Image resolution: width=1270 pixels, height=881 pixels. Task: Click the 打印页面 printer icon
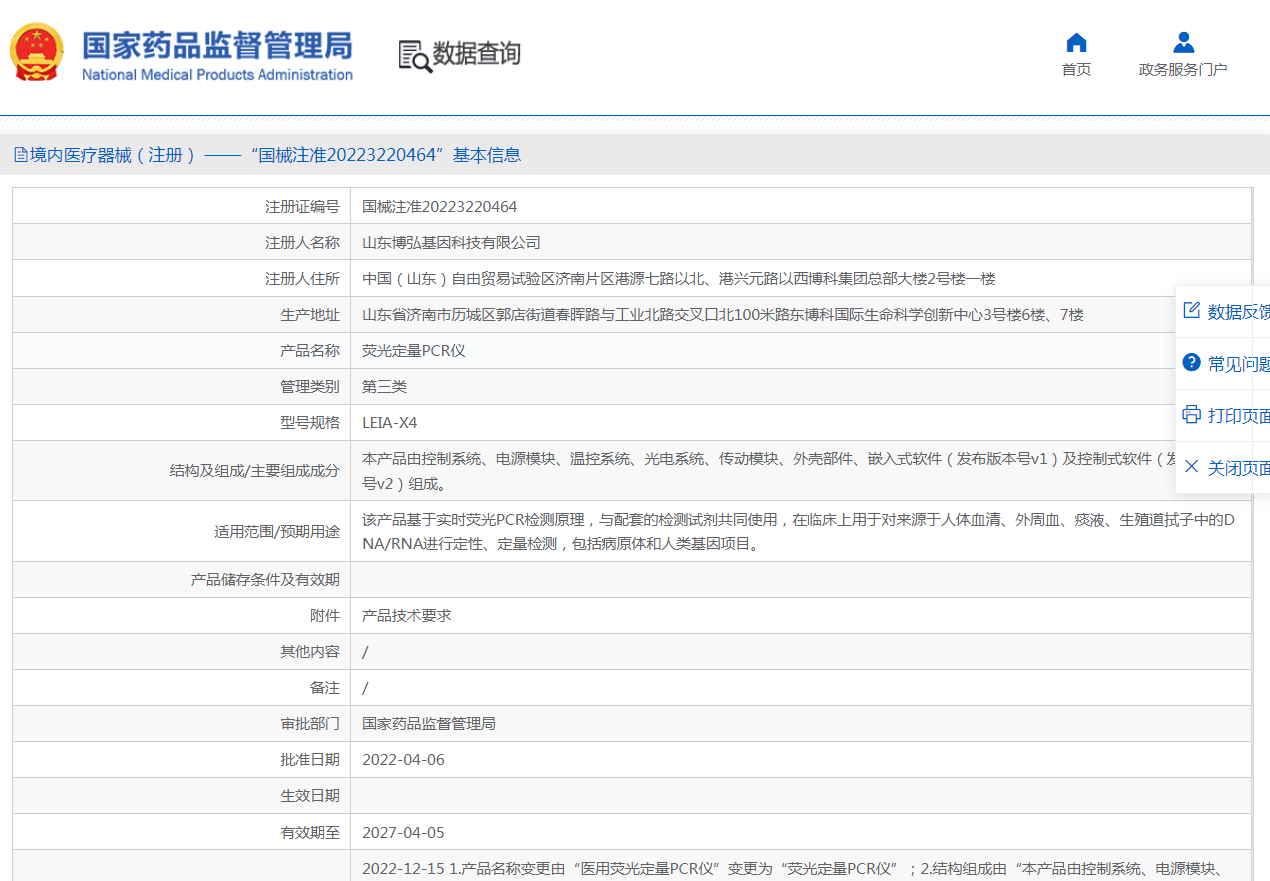(x=1191, y=414)
